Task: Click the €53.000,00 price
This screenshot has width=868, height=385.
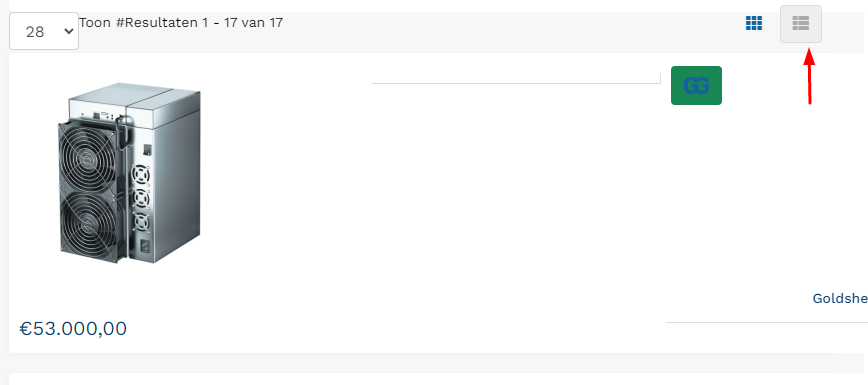Action: [73, 328]
